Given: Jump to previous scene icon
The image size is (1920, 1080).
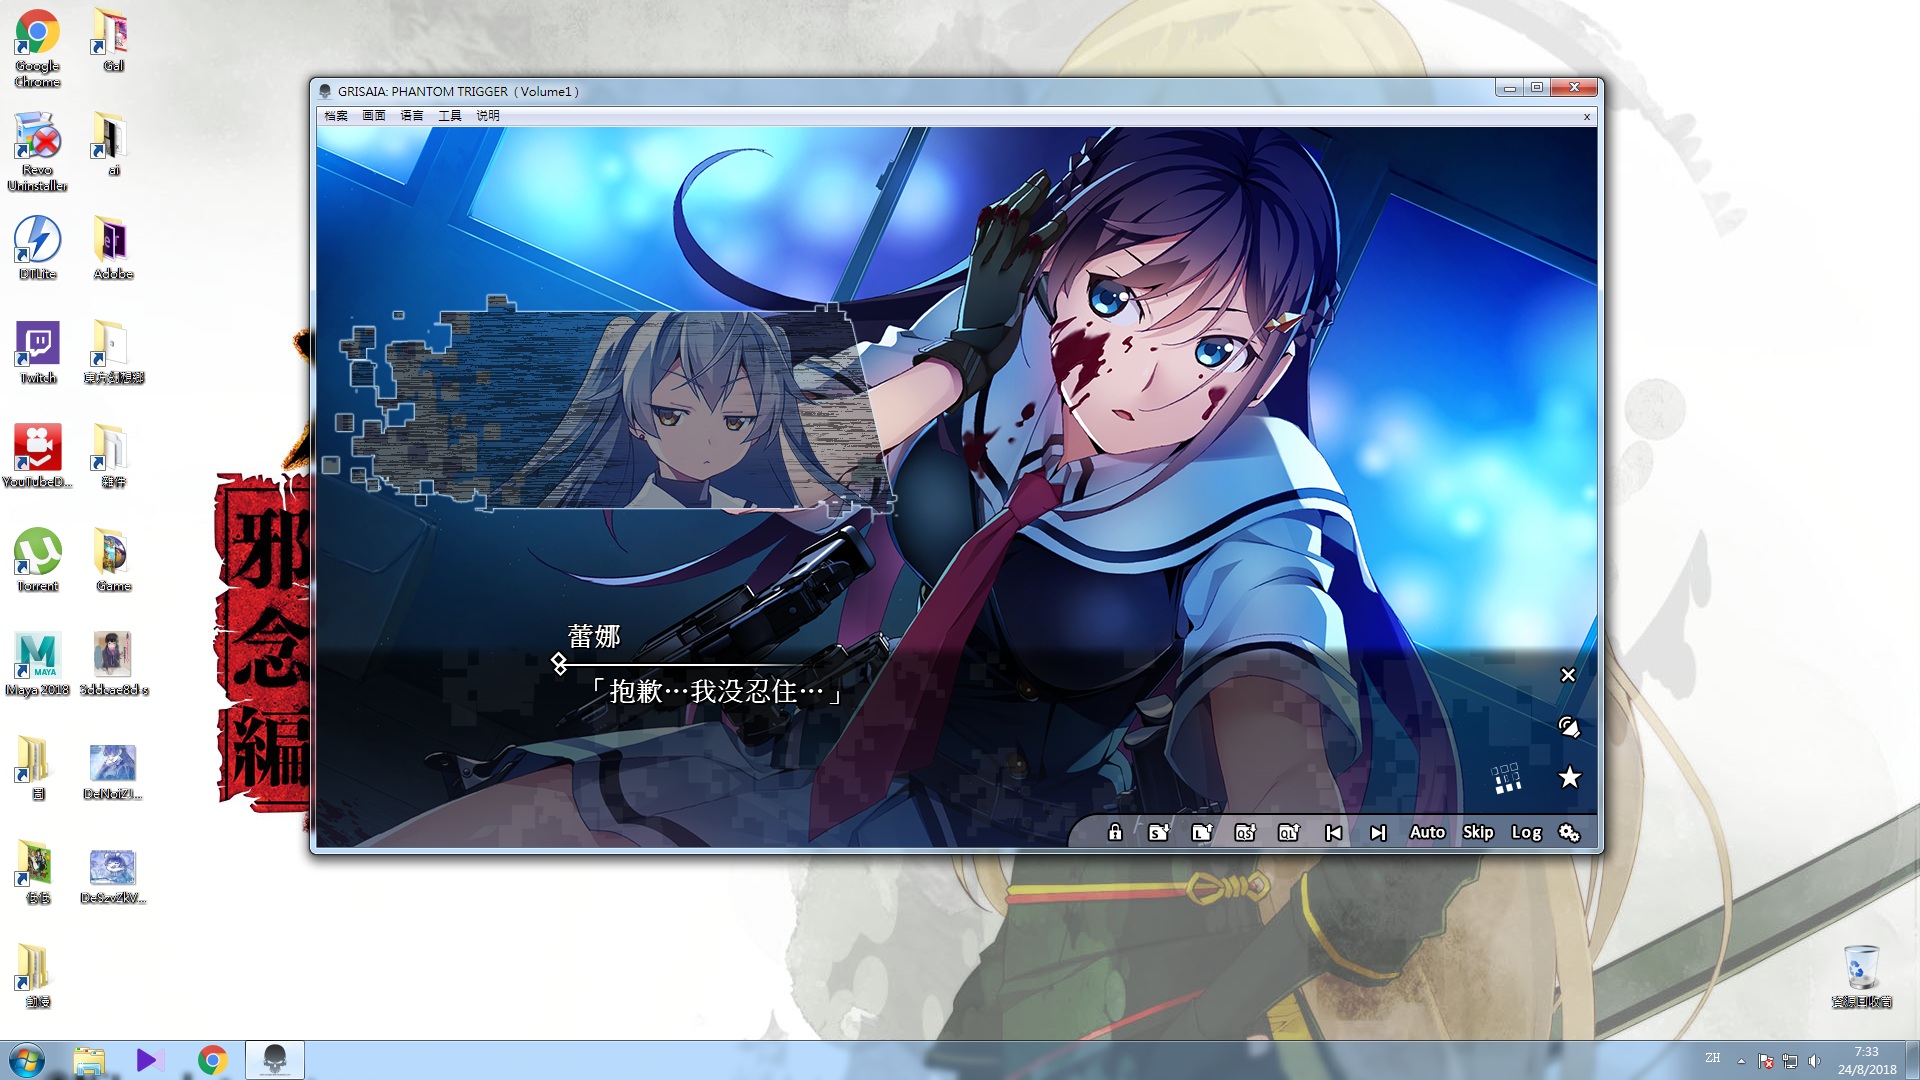Looking at the screenshot, I should pyautogui.click(x=1333, y=832).
